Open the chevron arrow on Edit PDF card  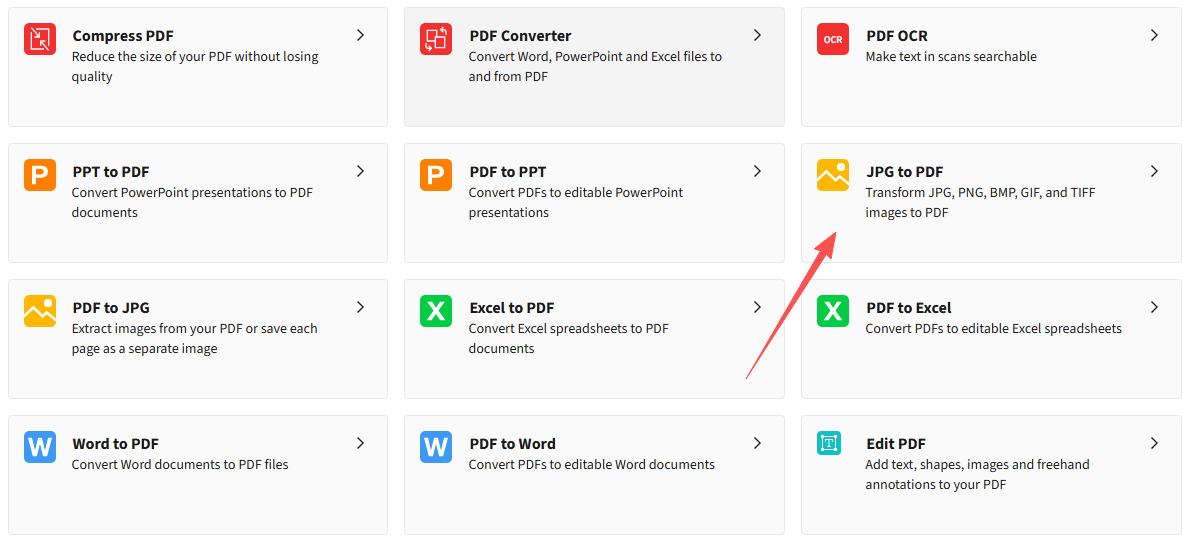click(x=1154, y=443)
